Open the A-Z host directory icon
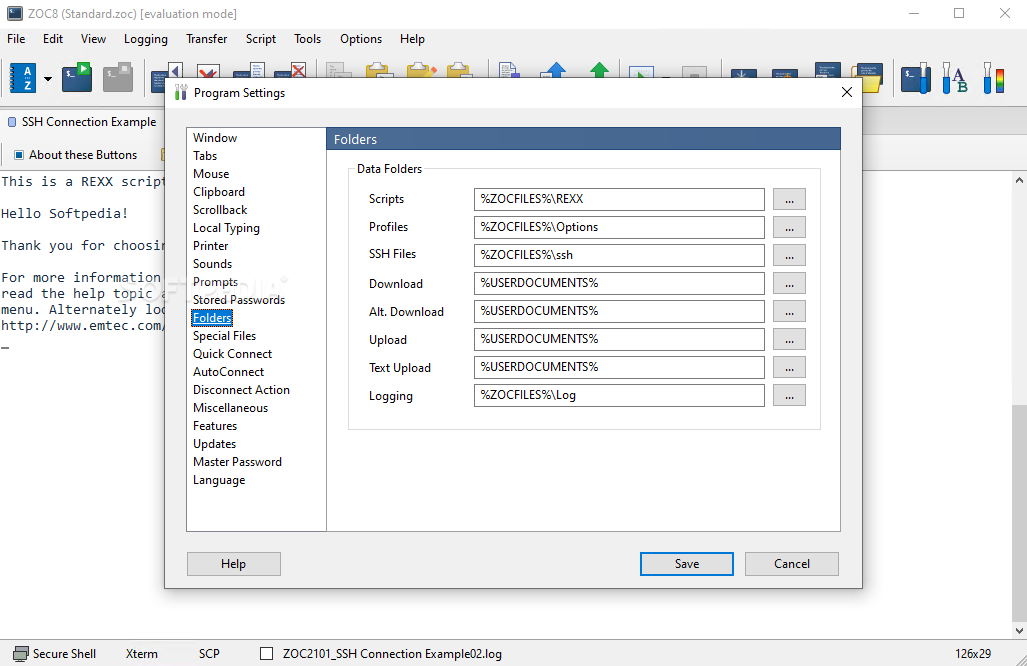This screenshot has width=1027, height=666. [23, 78]
